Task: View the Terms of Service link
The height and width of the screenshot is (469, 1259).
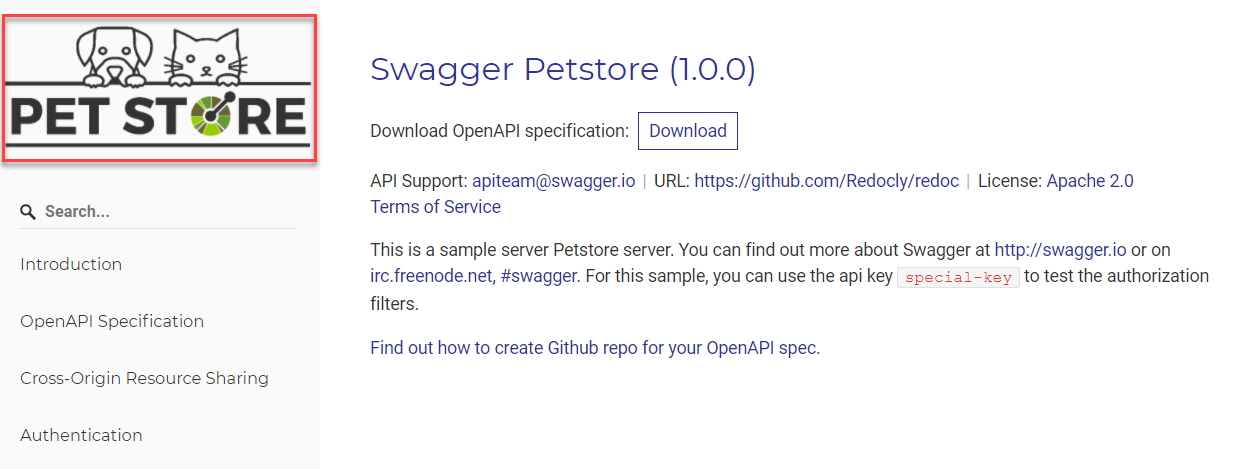Action: point(435,207)
